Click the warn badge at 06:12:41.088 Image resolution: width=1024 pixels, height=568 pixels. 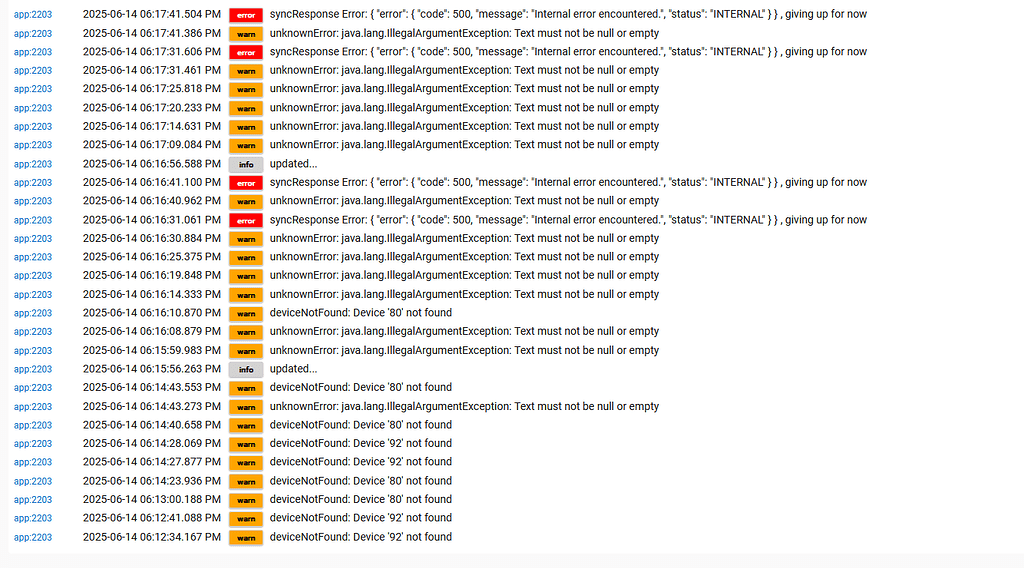[x=245, y=518]
